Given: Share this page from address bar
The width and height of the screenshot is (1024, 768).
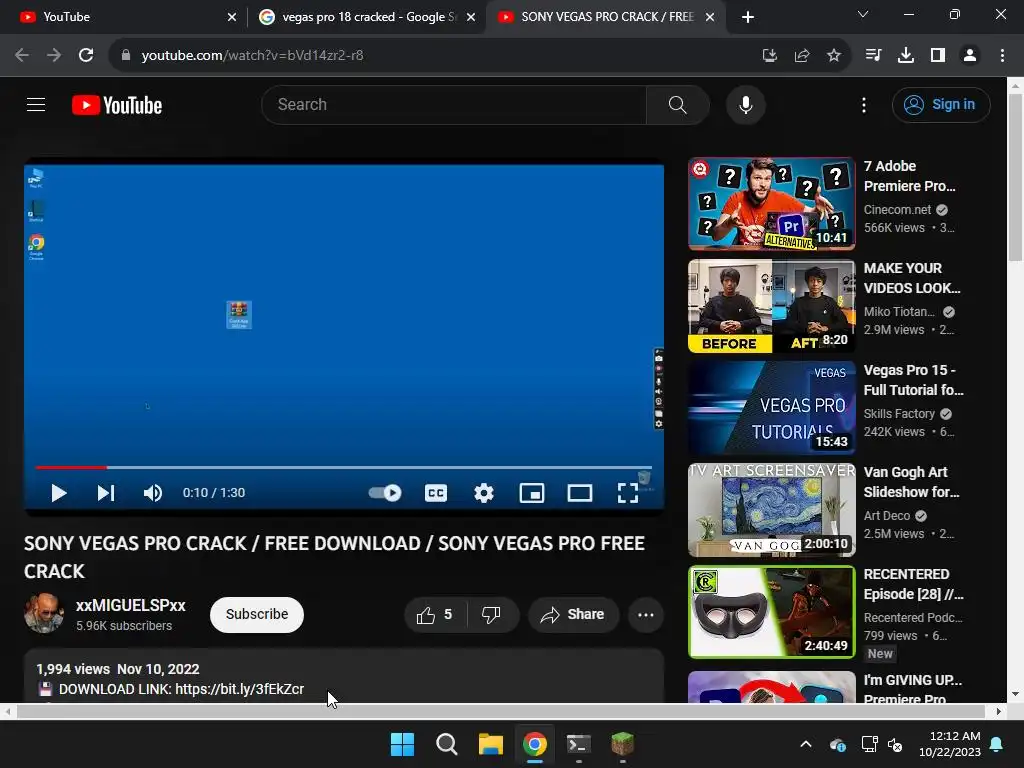Looking at the screenshot, I should [802, 56].
